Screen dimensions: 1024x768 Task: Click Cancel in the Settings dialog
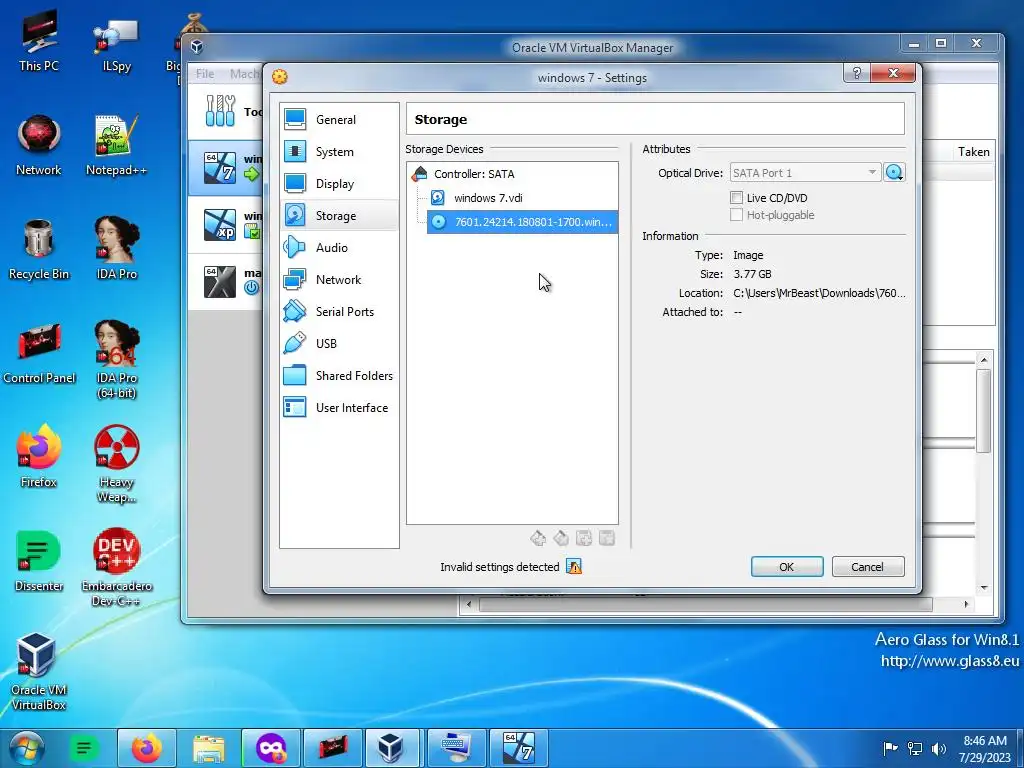[x=868, y=567]
